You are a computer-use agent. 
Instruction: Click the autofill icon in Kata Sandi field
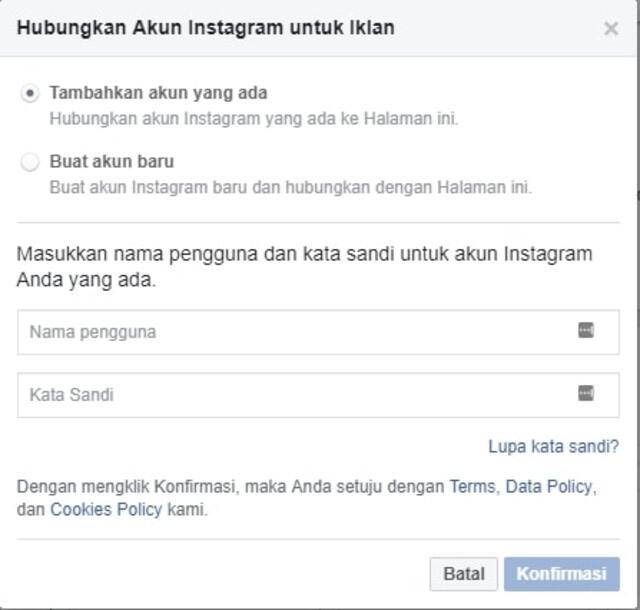[x=586, y=394]
